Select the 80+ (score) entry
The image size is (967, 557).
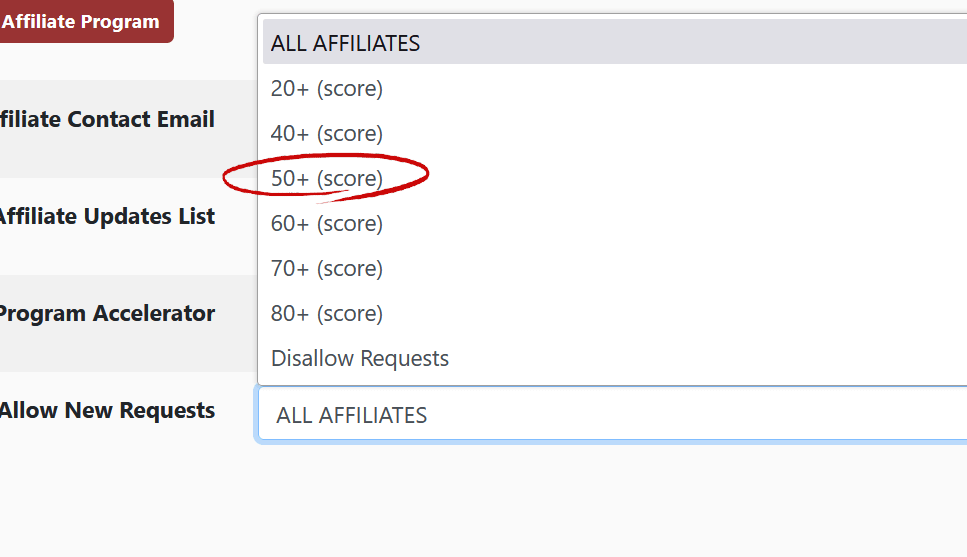tap(327, 313)
